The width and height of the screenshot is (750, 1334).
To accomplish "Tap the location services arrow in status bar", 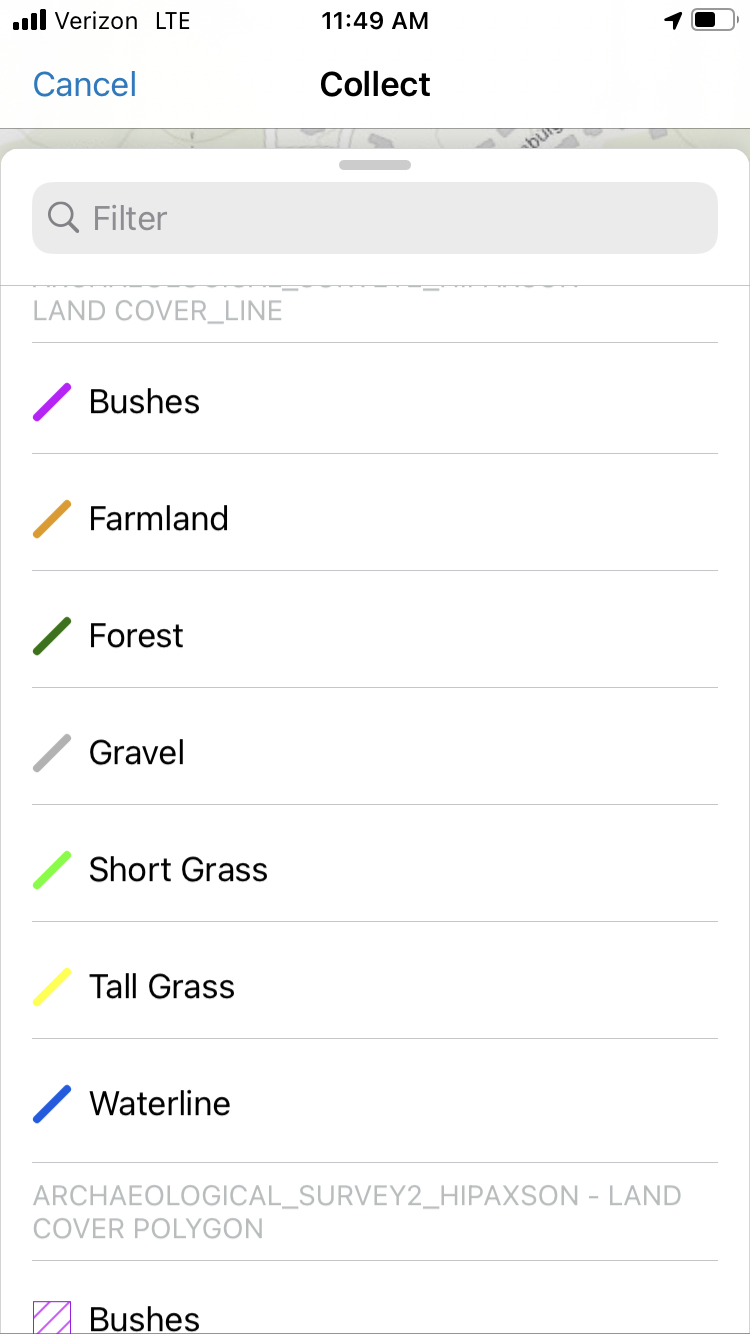I will pos(673,21).
